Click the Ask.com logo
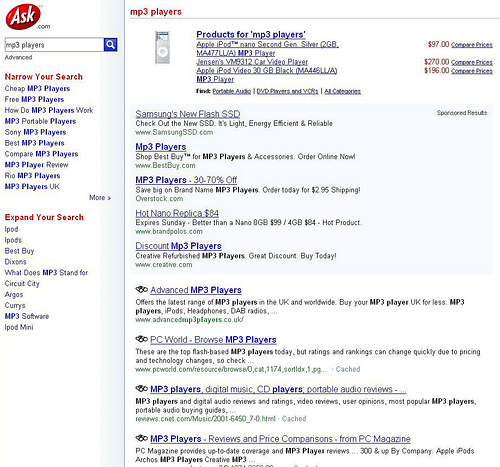 pyautogui.click(x=28, y=17)
